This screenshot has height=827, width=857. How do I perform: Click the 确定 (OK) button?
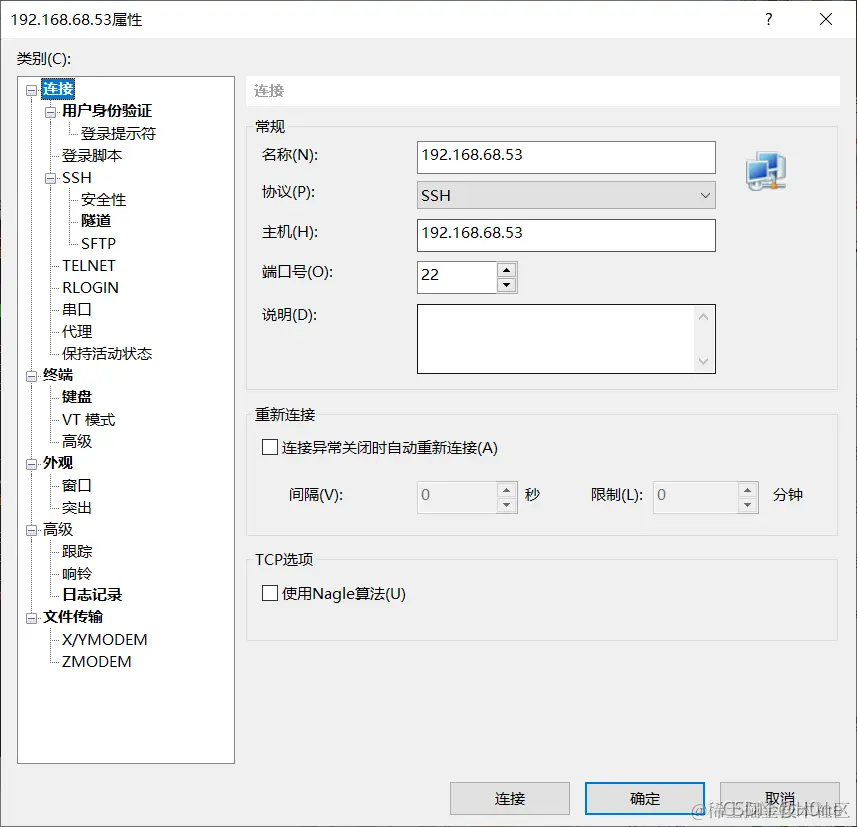pyautogui.click(x=644, y=798)
